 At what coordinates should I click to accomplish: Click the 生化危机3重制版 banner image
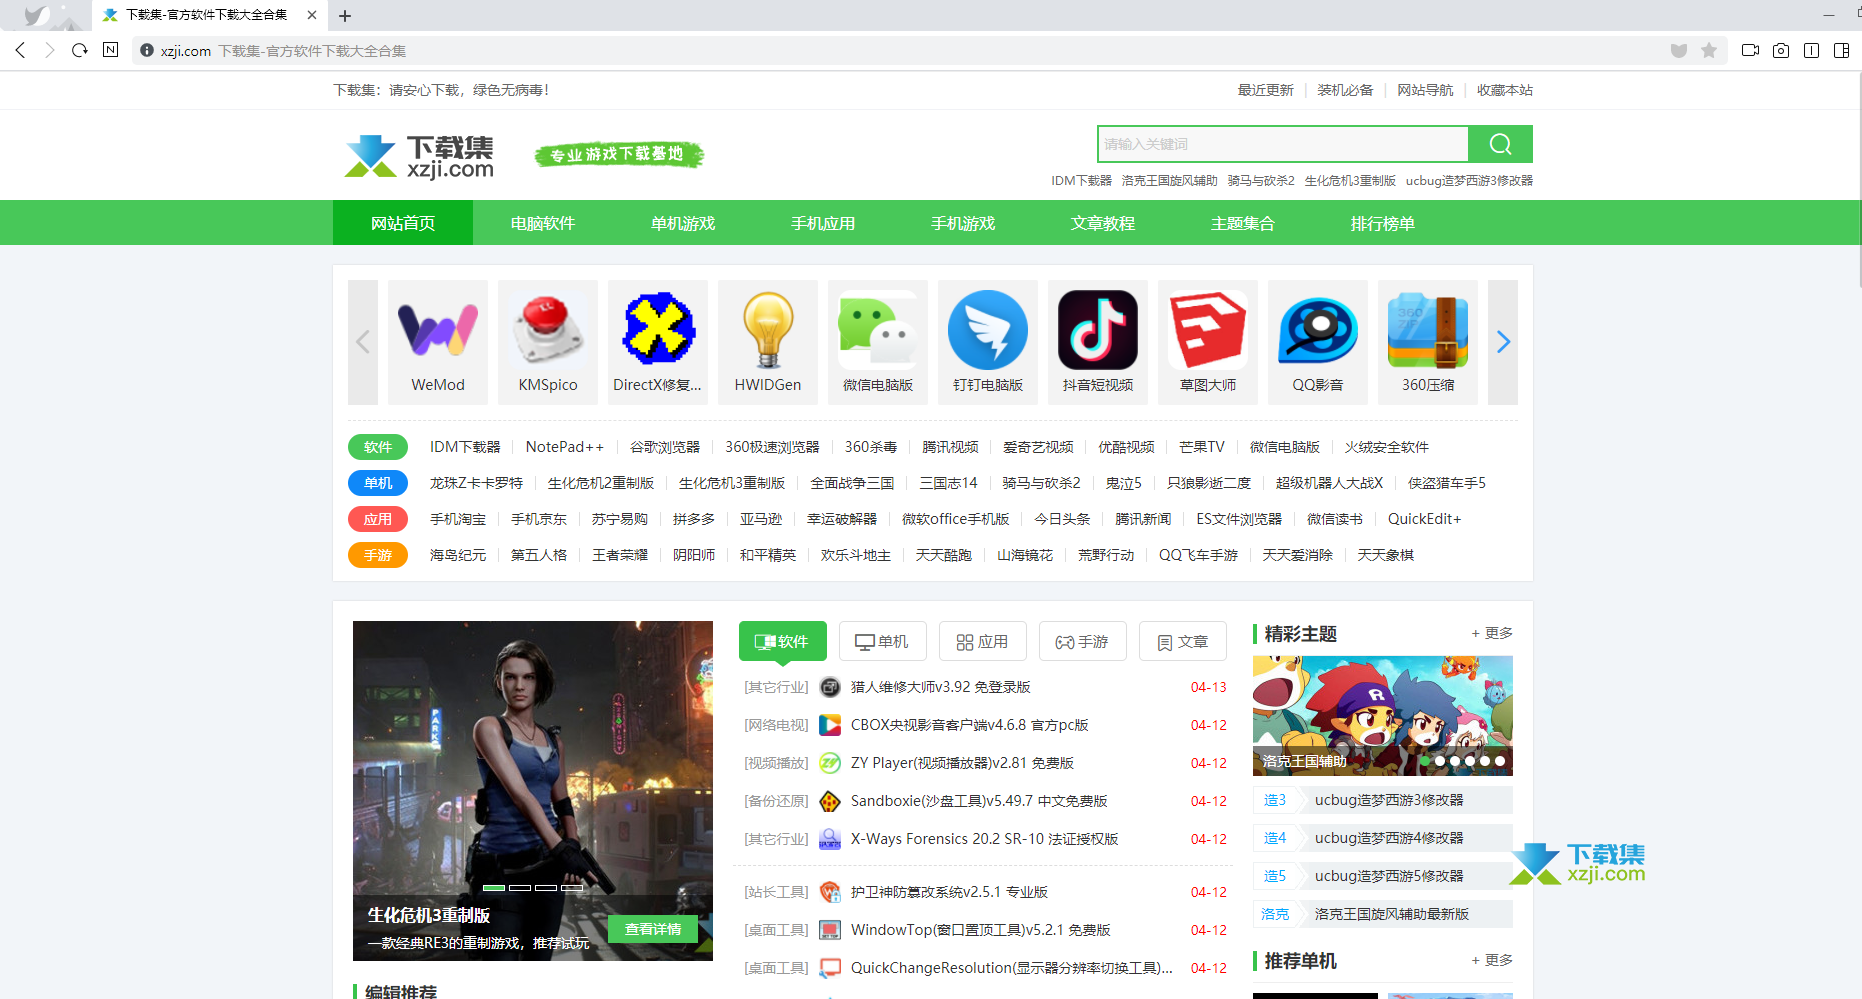(533, 791)
